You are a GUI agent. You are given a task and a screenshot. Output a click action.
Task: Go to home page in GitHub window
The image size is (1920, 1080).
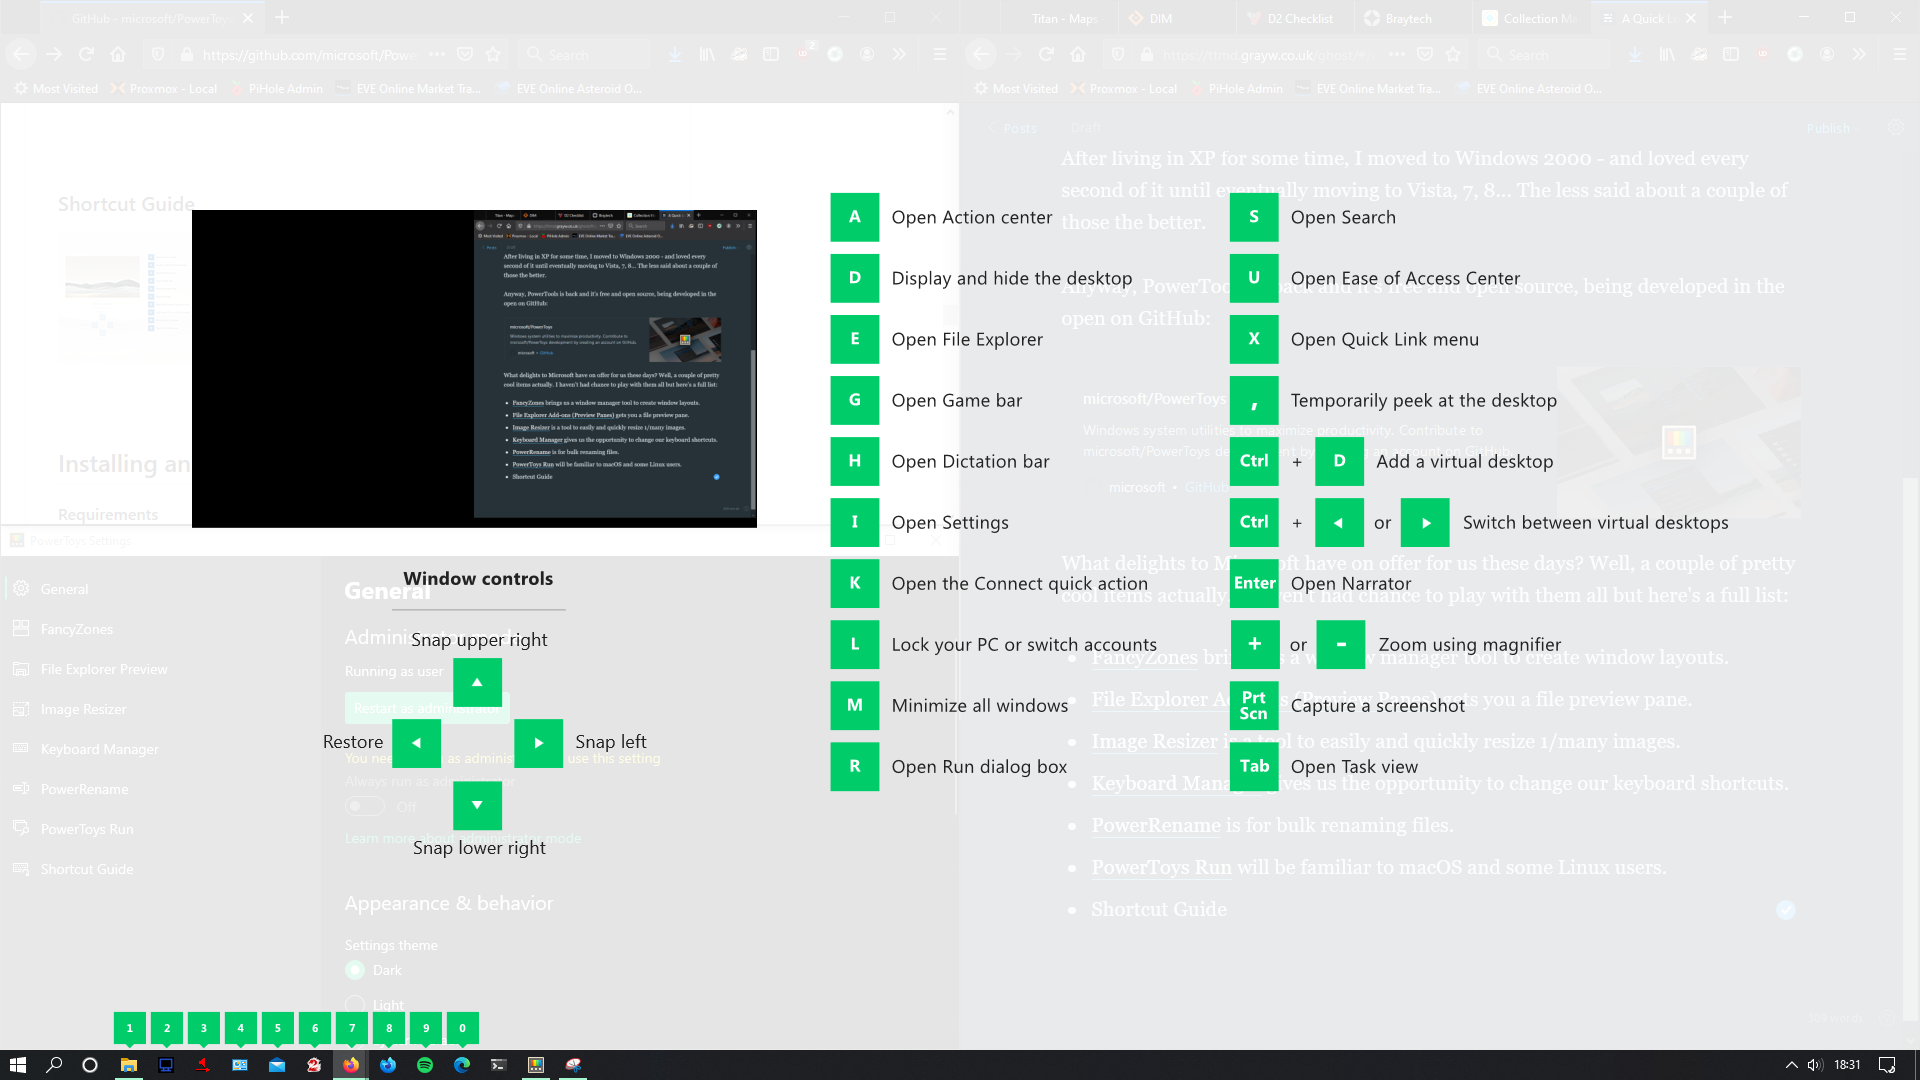(x=118, y=54)
